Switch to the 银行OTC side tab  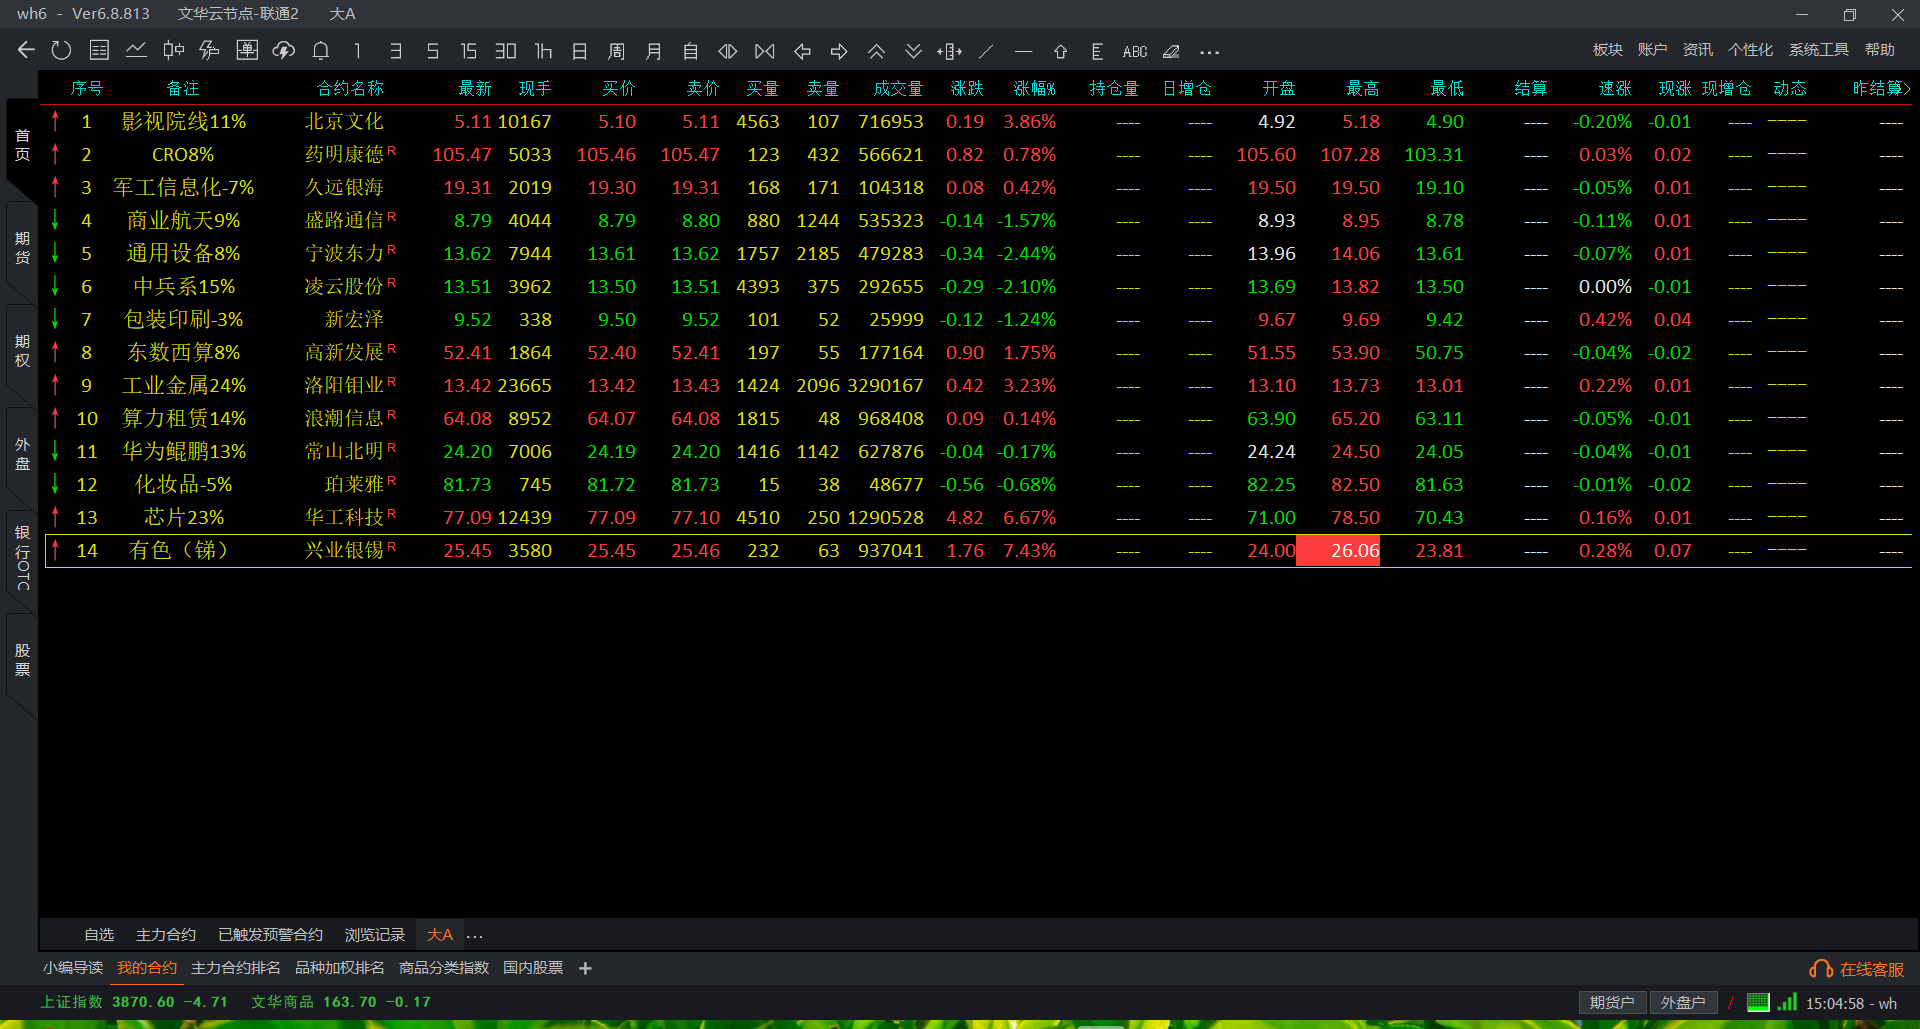(x=22, y=557)
